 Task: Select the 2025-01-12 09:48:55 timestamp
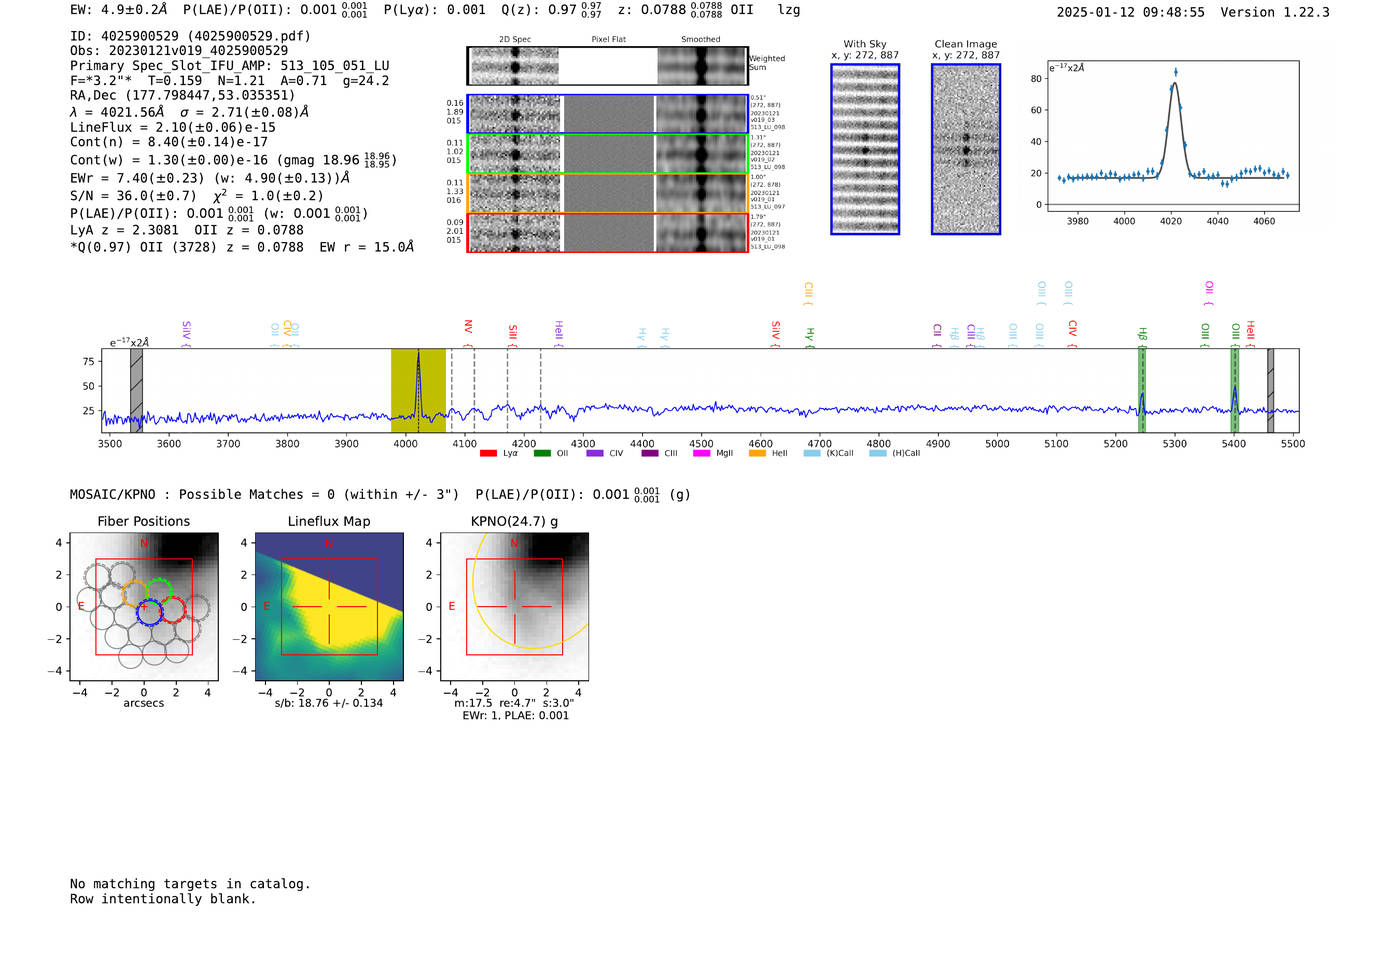pyautogui.click(x=1130, y=12)
